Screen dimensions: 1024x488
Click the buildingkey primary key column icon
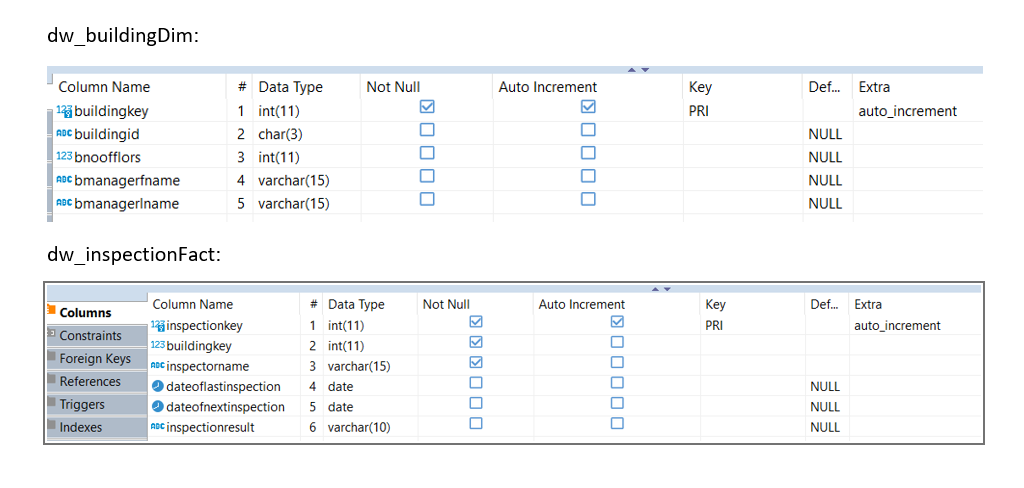pyautogui.click(x=64, y=111)
